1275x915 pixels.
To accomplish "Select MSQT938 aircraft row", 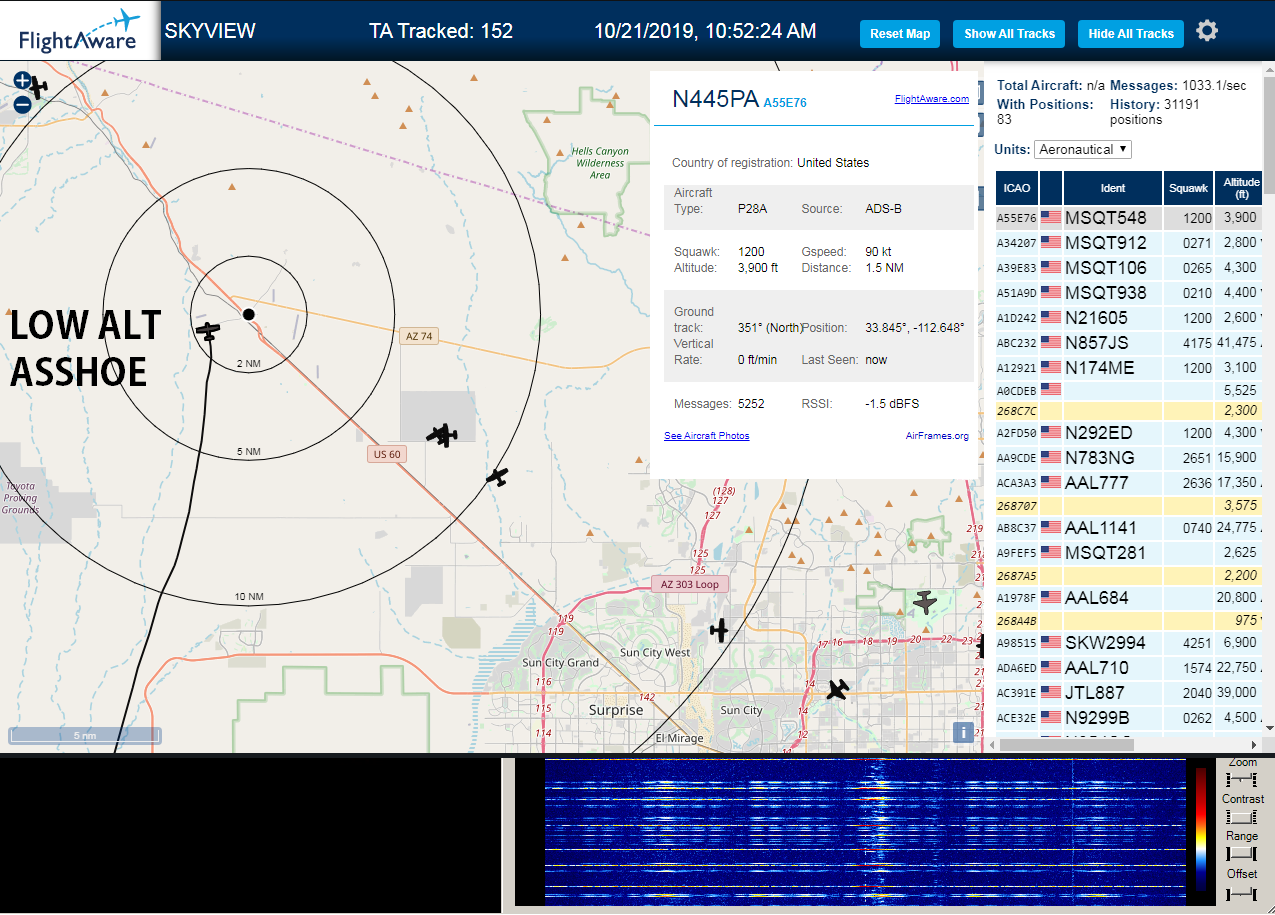I will click(1129, 292).
